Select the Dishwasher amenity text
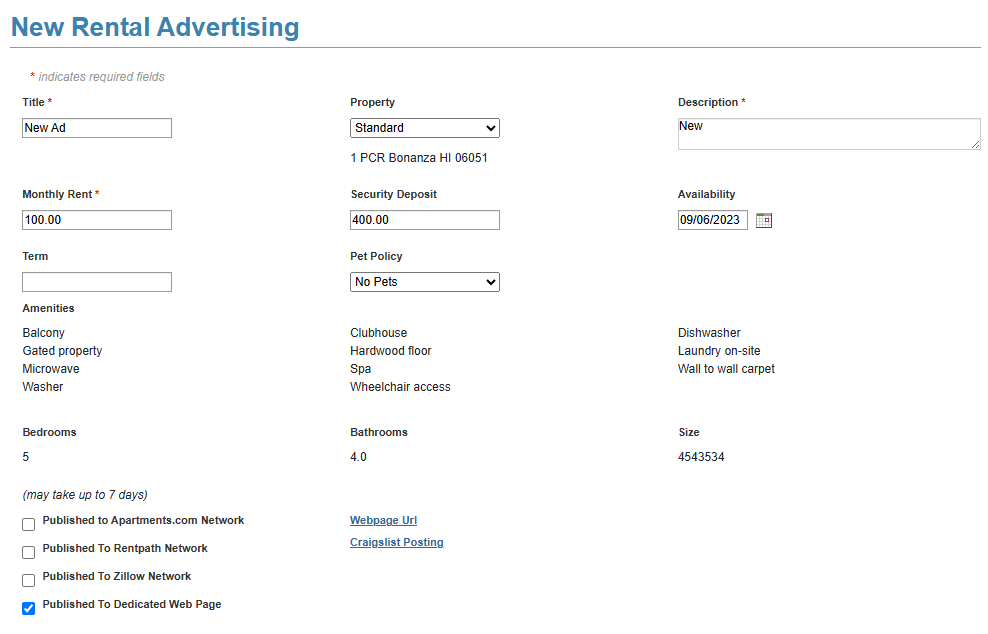Screen dimensions: 988x634 point(709,333)
